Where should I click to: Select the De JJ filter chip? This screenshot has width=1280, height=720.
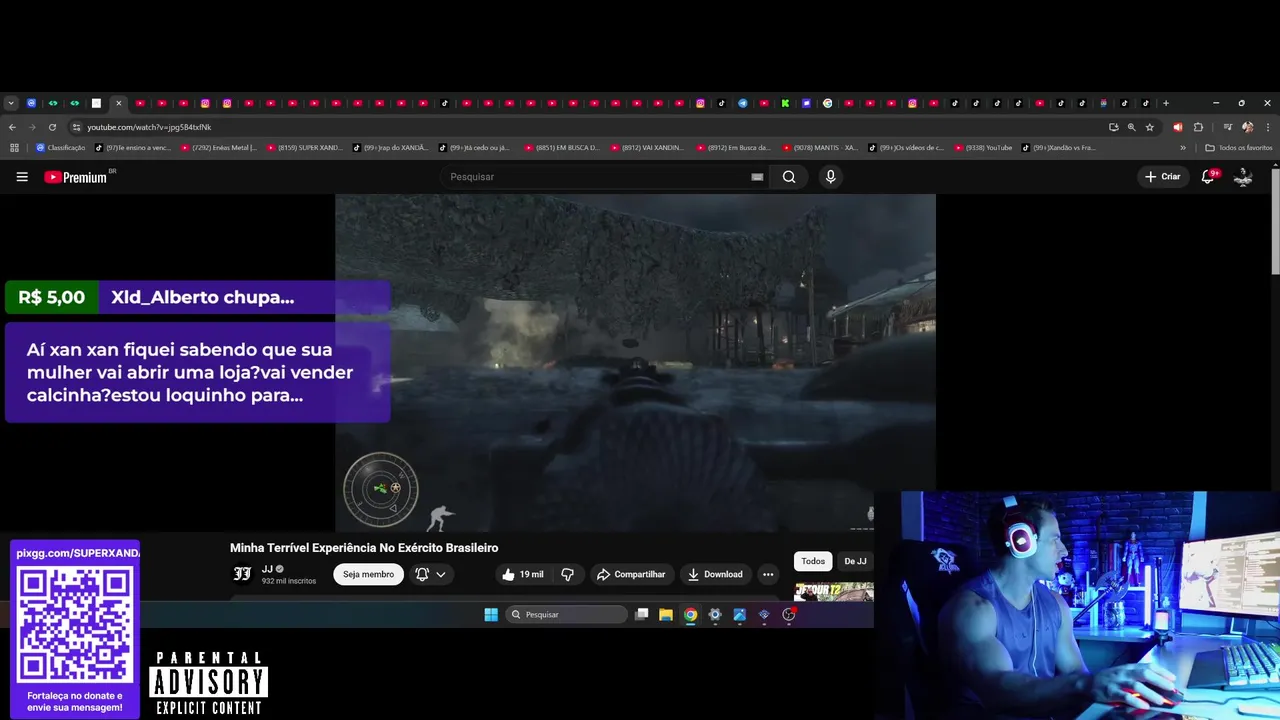click(855, 561)
